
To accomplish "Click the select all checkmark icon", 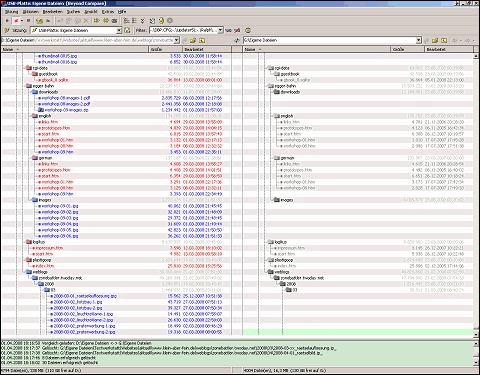I will [143, 21].
